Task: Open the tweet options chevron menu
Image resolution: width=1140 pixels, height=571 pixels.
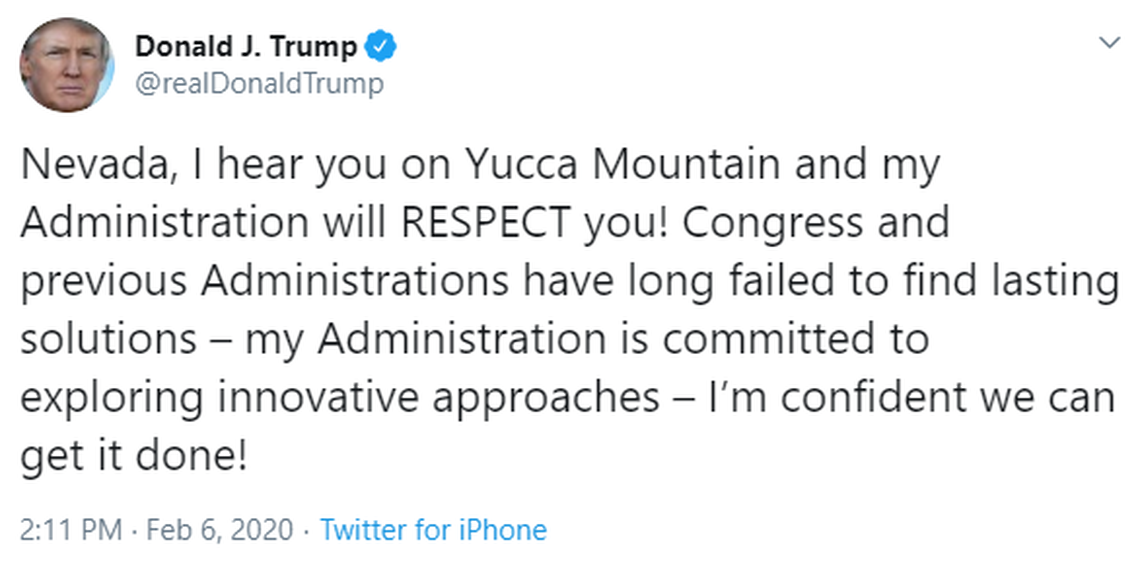Action: (1109, 43)
